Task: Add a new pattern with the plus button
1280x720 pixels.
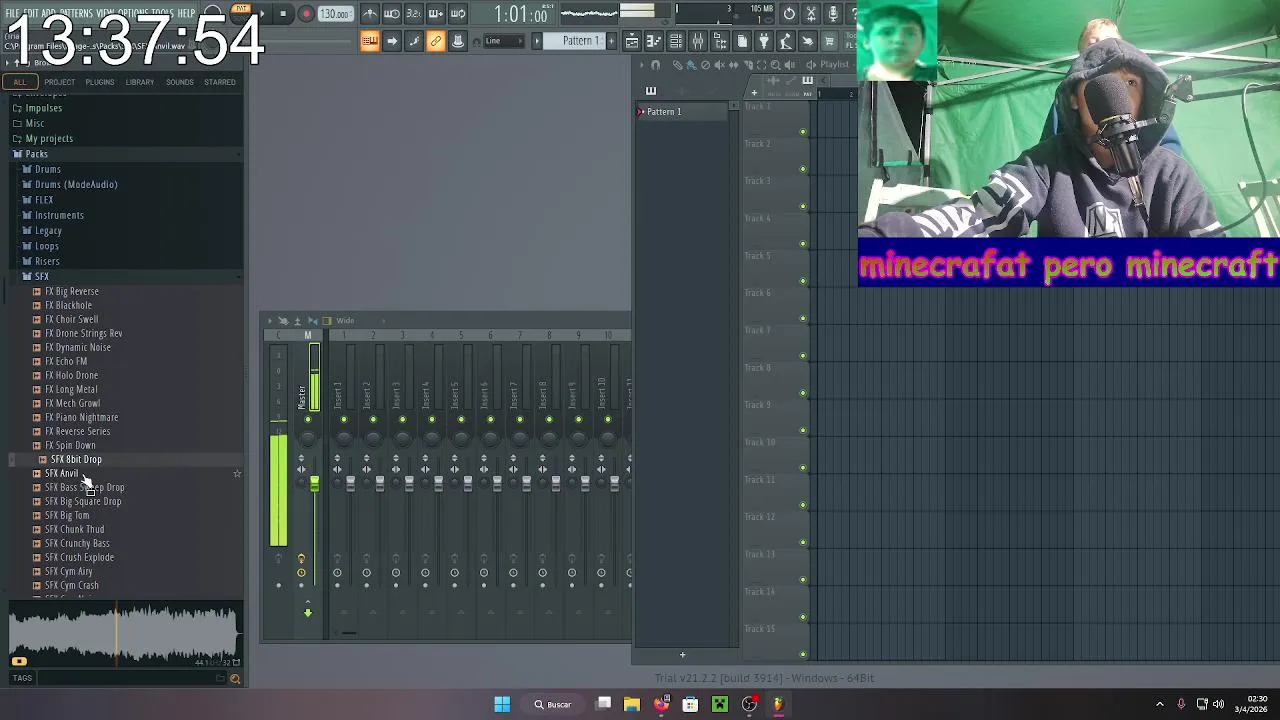Action: pos(612,41)
